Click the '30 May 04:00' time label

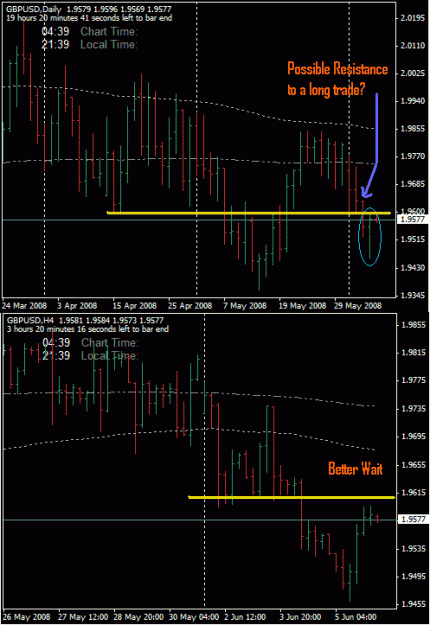coord(194,617)
